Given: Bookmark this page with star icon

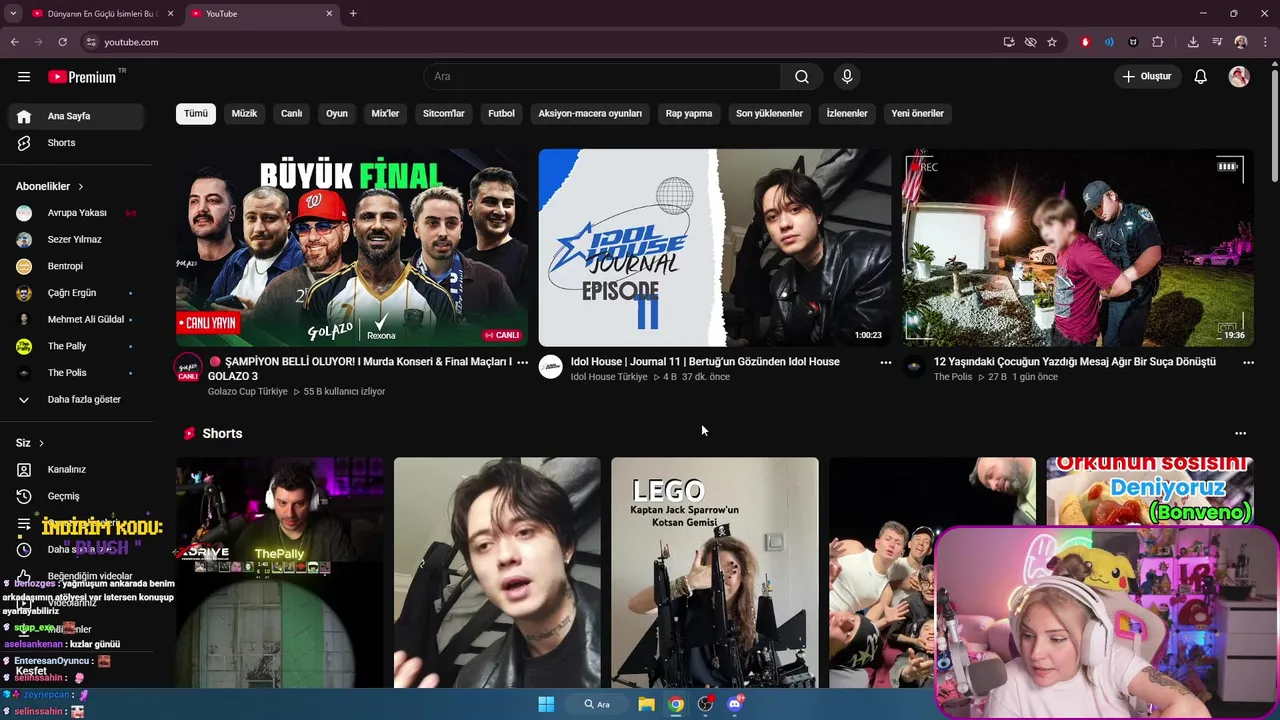Looking at the screenshot, I should coord(1052,42).
